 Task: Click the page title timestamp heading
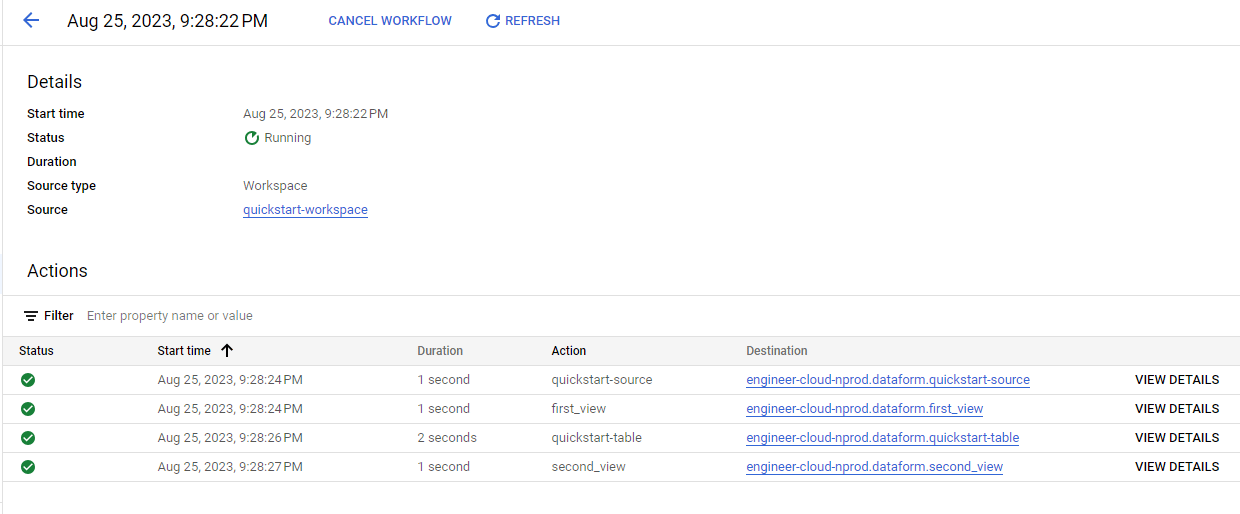(x=168, y=21)
